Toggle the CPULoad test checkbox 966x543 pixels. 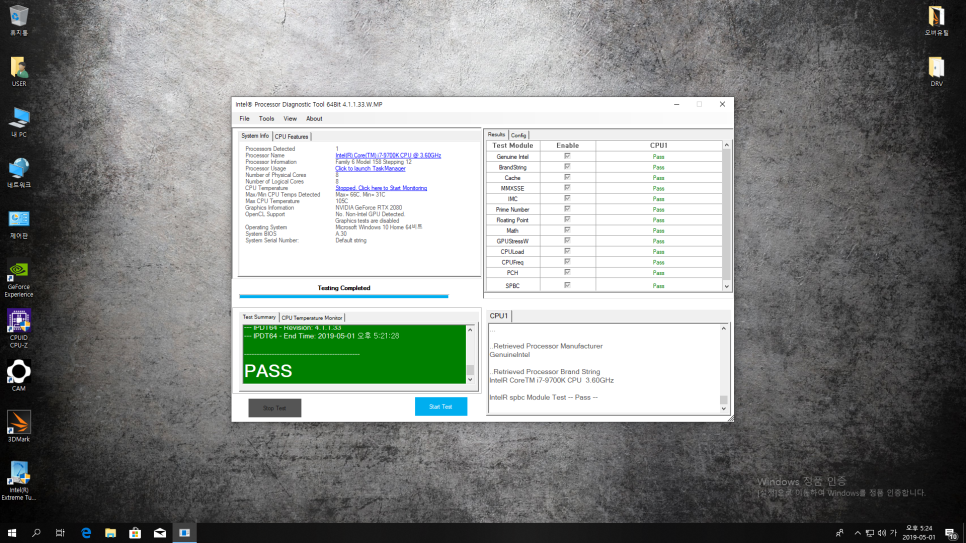coord(567,251)
